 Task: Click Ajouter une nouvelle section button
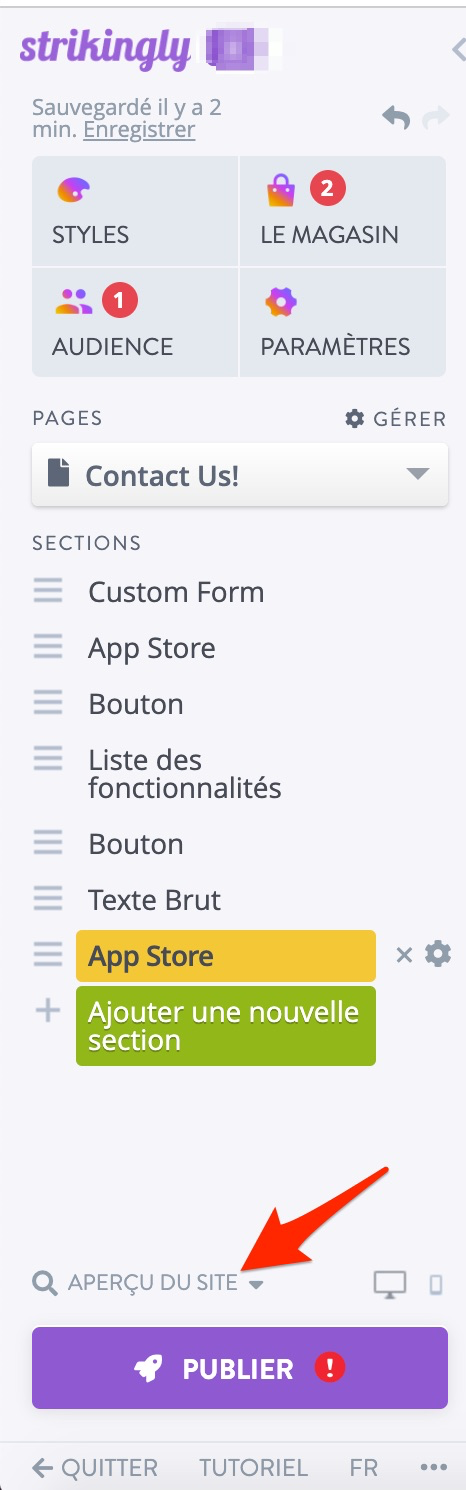click(226, 1026)
